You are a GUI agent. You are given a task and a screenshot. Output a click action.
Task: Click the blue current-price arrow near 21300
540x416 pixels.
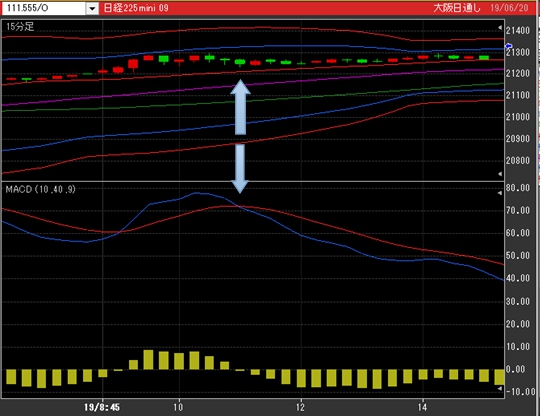click(509, 46)
